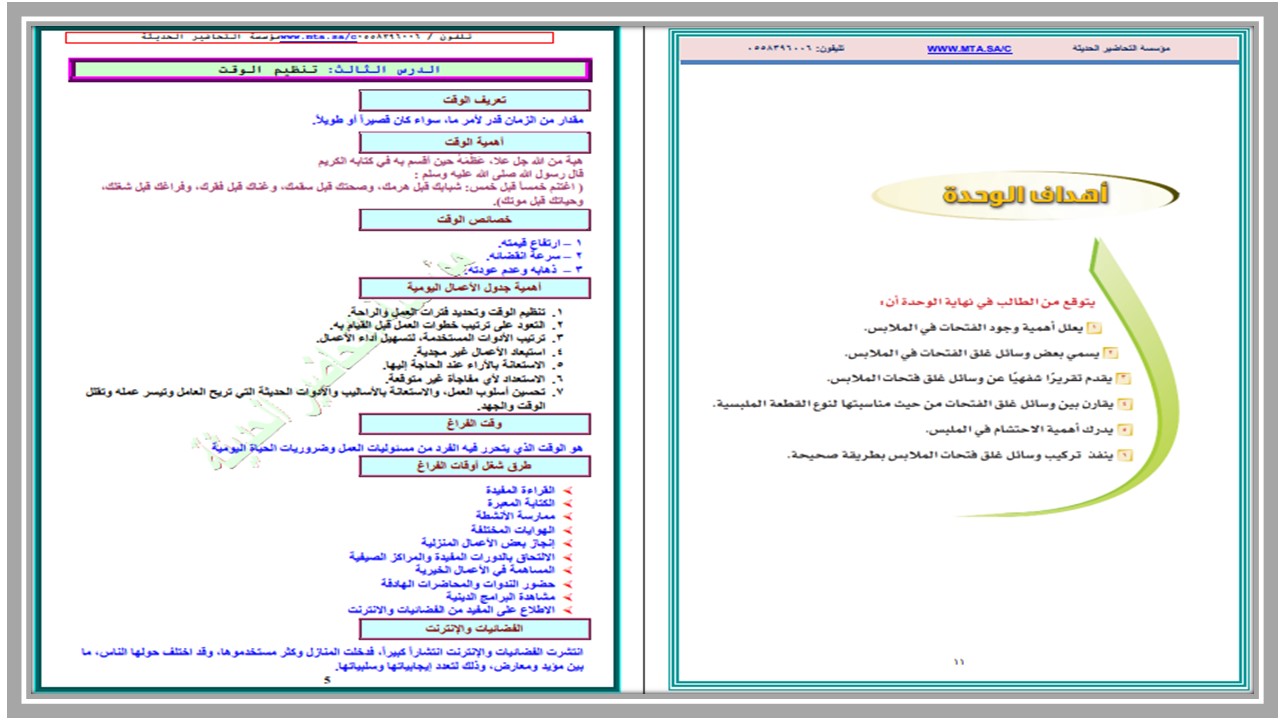1280x720 pixels.
Task: Click the phone number in right page header
Action: click(x=796, y=48)
